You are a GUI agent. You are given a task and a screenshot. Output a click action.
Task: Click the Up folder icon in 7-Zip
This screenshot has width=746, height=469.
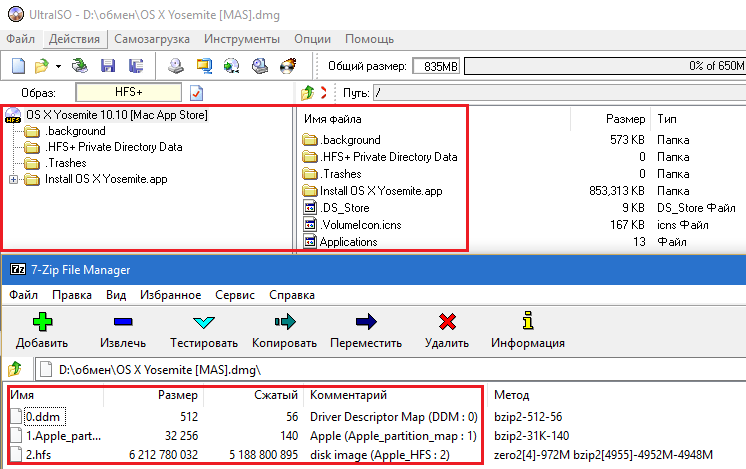tap(15, 370)
